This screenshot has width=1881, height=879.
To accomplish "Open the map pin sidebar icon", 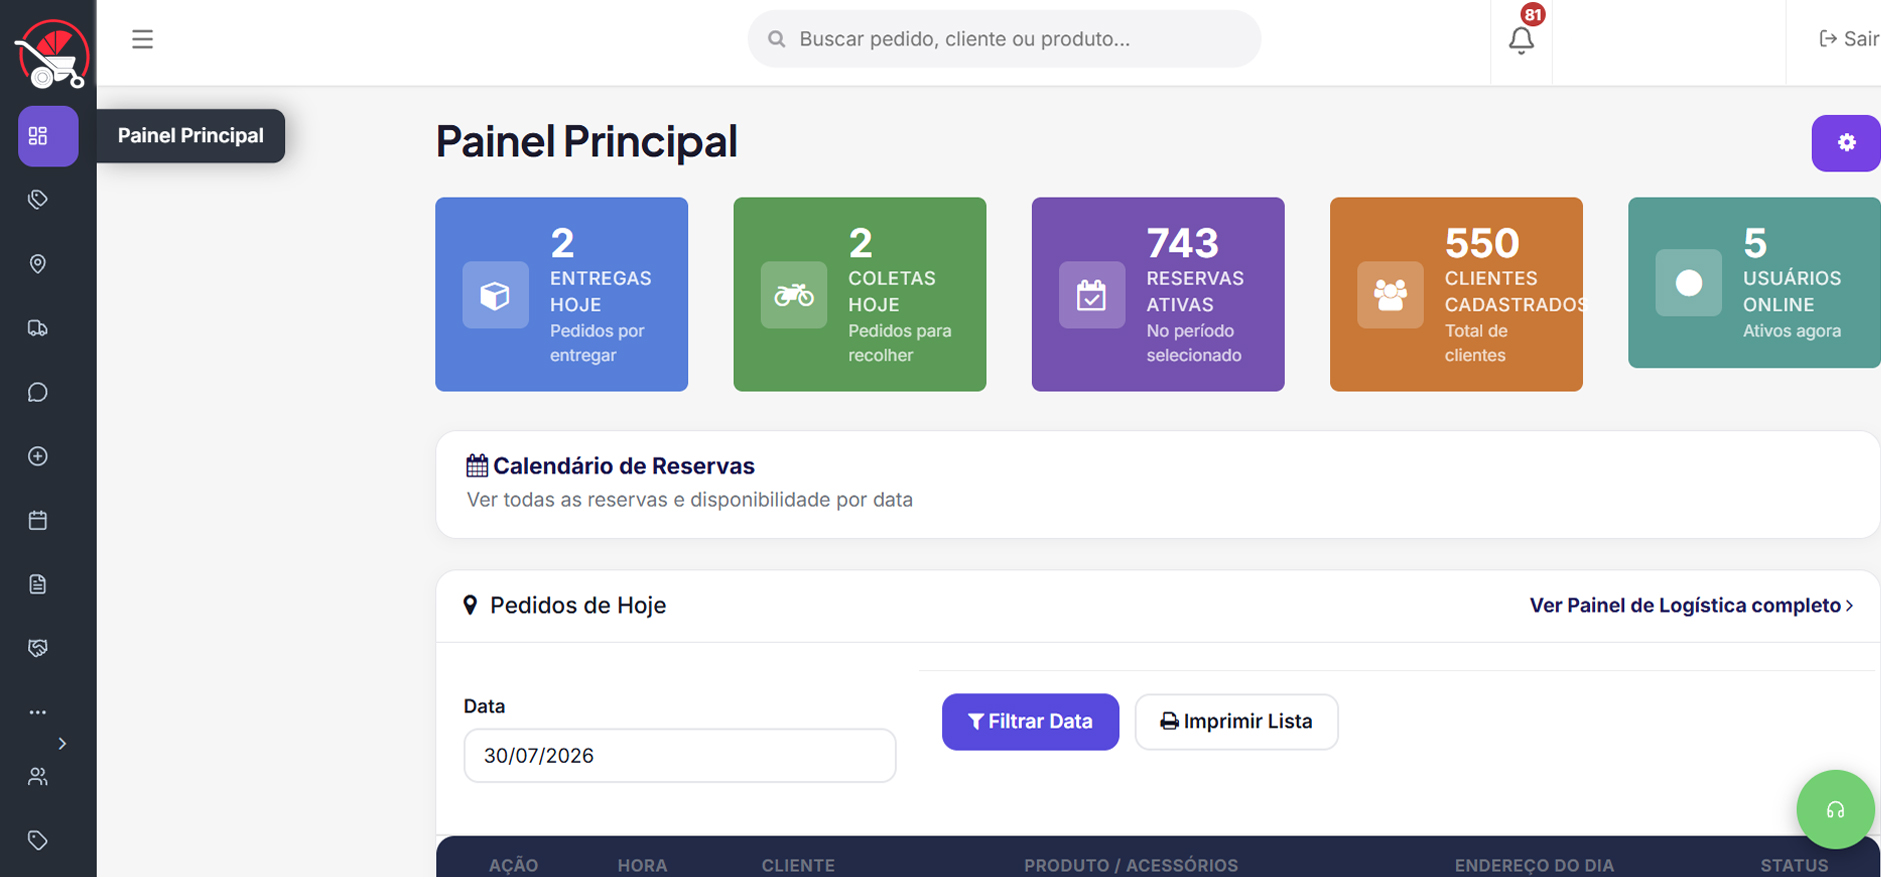I will click(x=38, y=264).
